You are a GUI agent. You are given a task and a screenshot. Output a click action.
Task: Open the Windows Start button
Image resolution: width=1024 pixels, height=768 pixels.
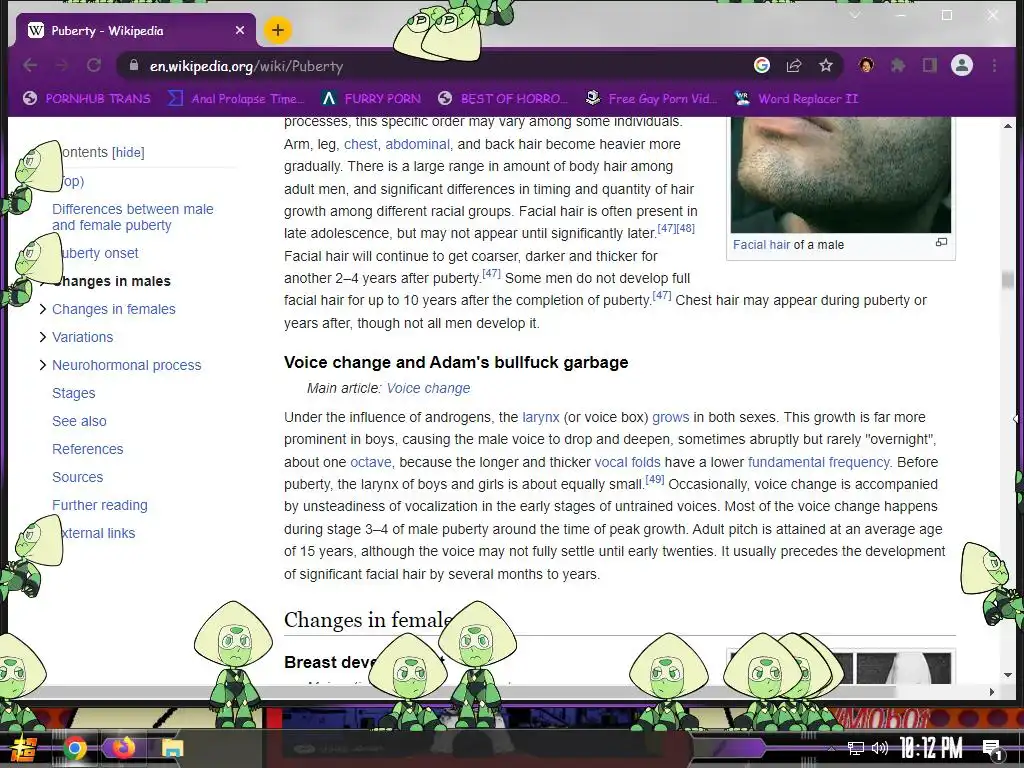coord(24,748)
